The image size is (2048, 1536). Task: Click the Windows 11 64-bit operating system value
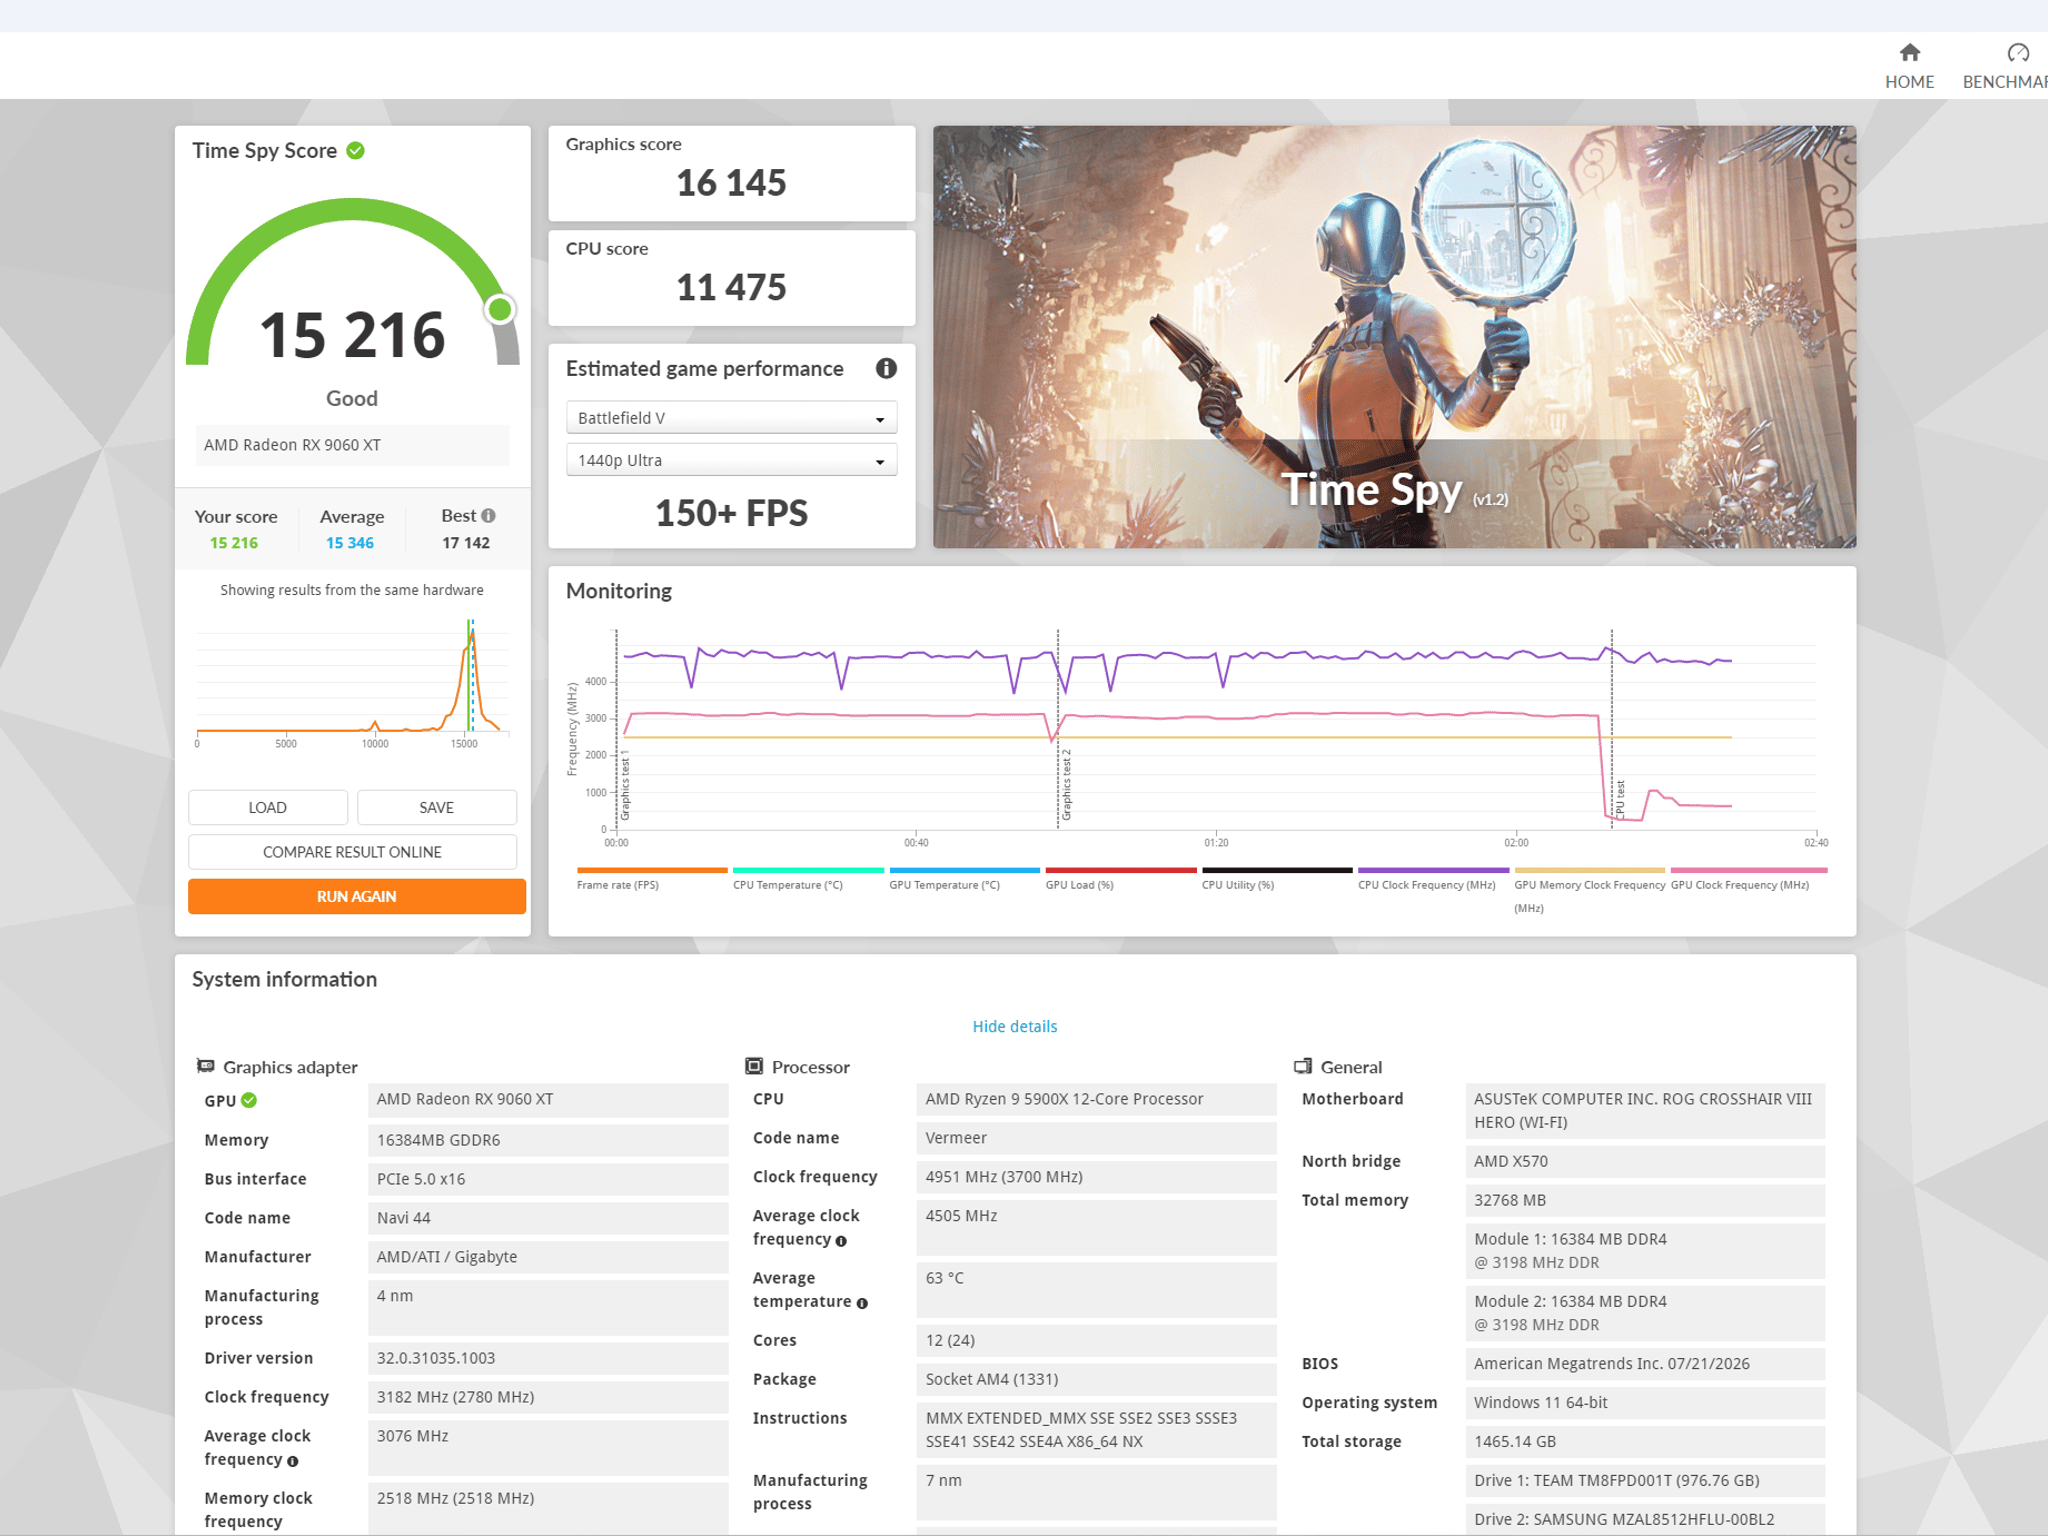click(x=1645, y=1402)
